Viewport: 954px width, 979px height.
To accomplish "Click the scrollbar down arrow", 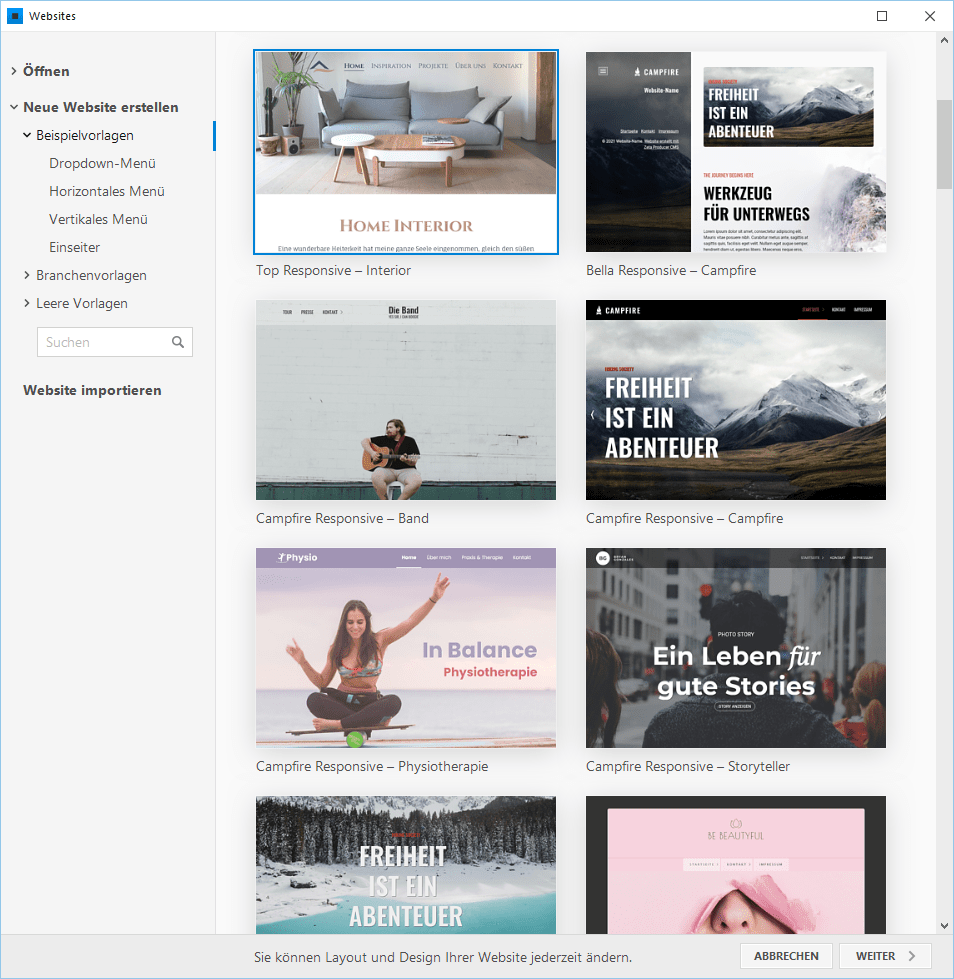I will [x=943, y=925].
